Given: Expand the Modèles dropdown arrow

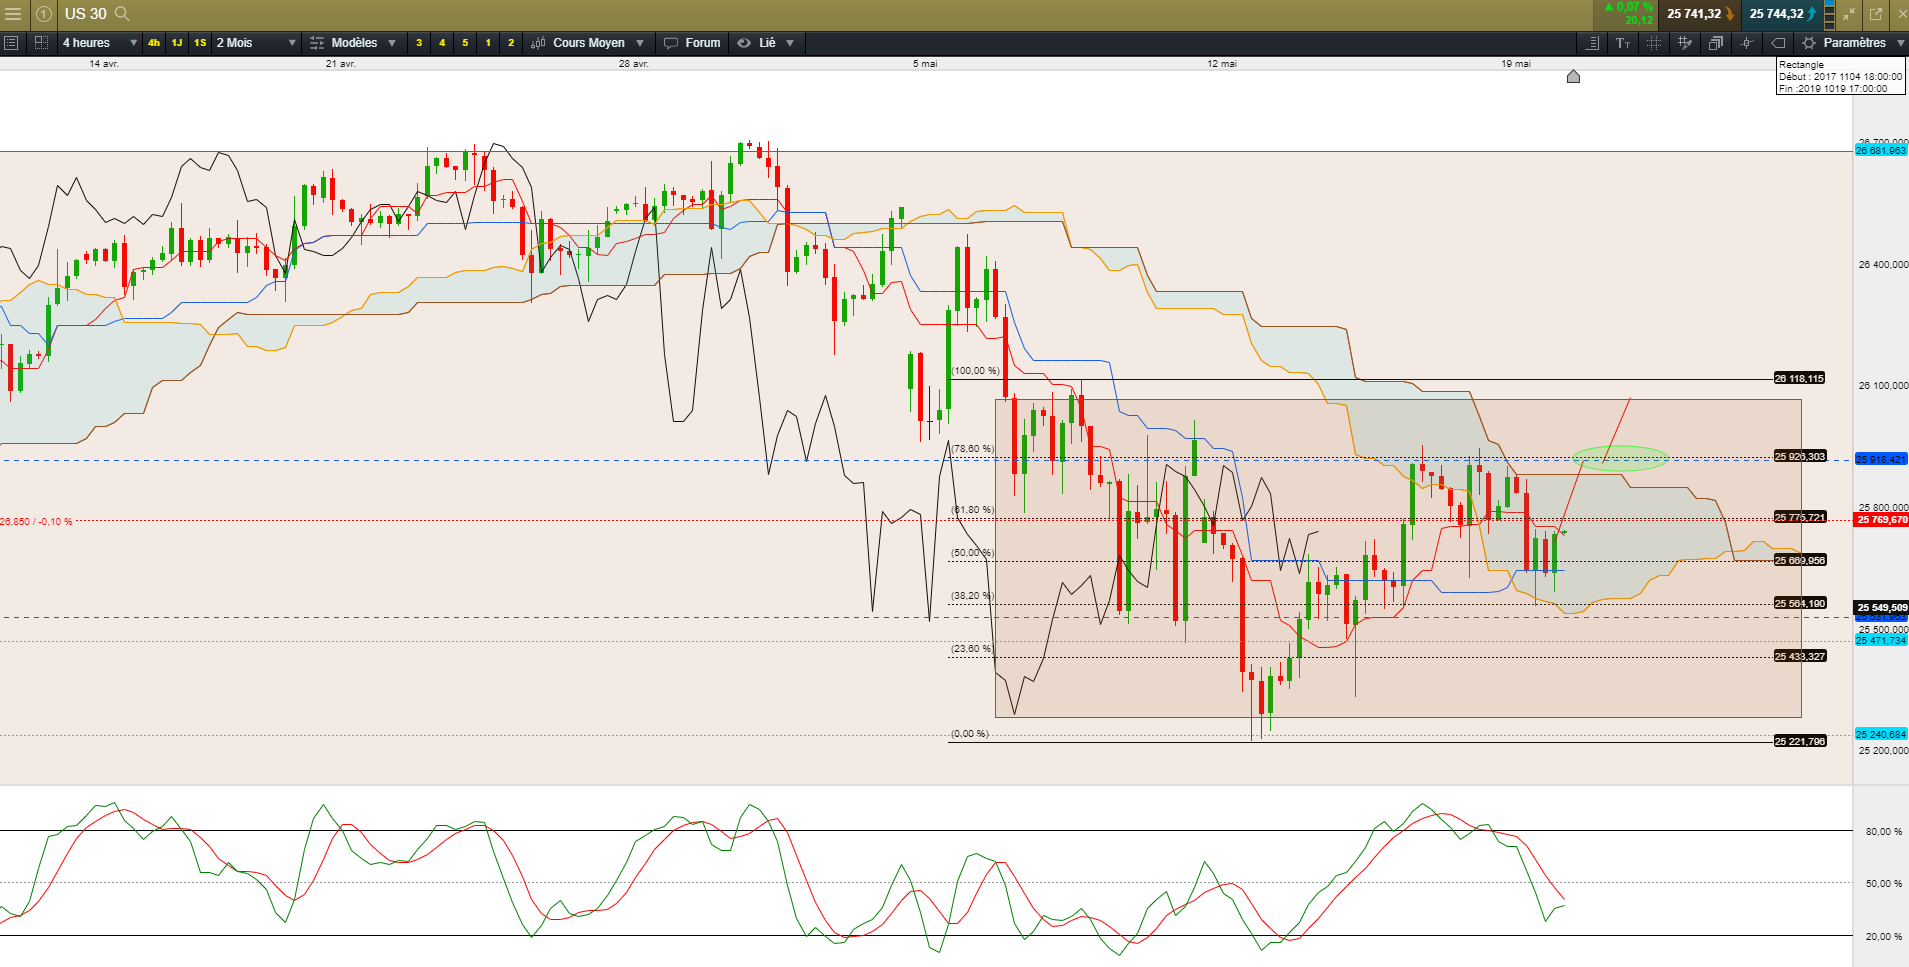Looking at the screenshot, I should pos(392,43).
